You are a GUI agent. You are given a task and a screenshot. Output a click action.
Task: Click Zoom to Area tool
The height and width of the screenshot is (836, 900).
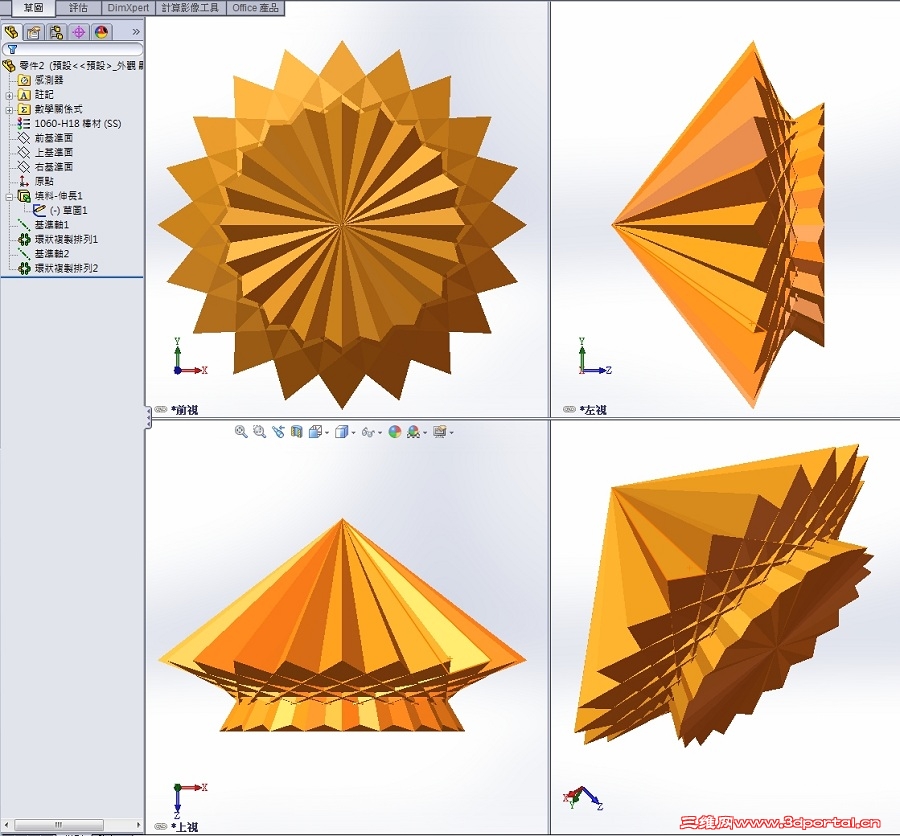point(259,432)
